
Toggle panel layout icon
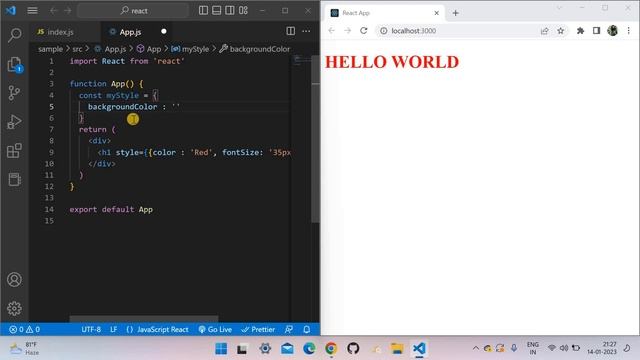pos(217,11)
